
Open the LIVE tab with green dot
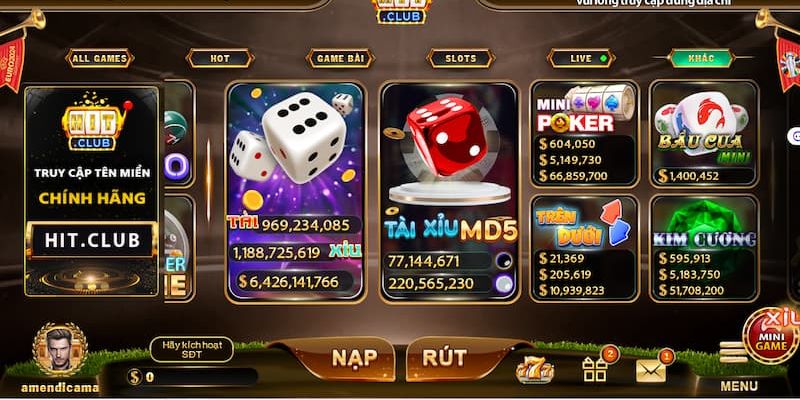[x=582, y=58]
